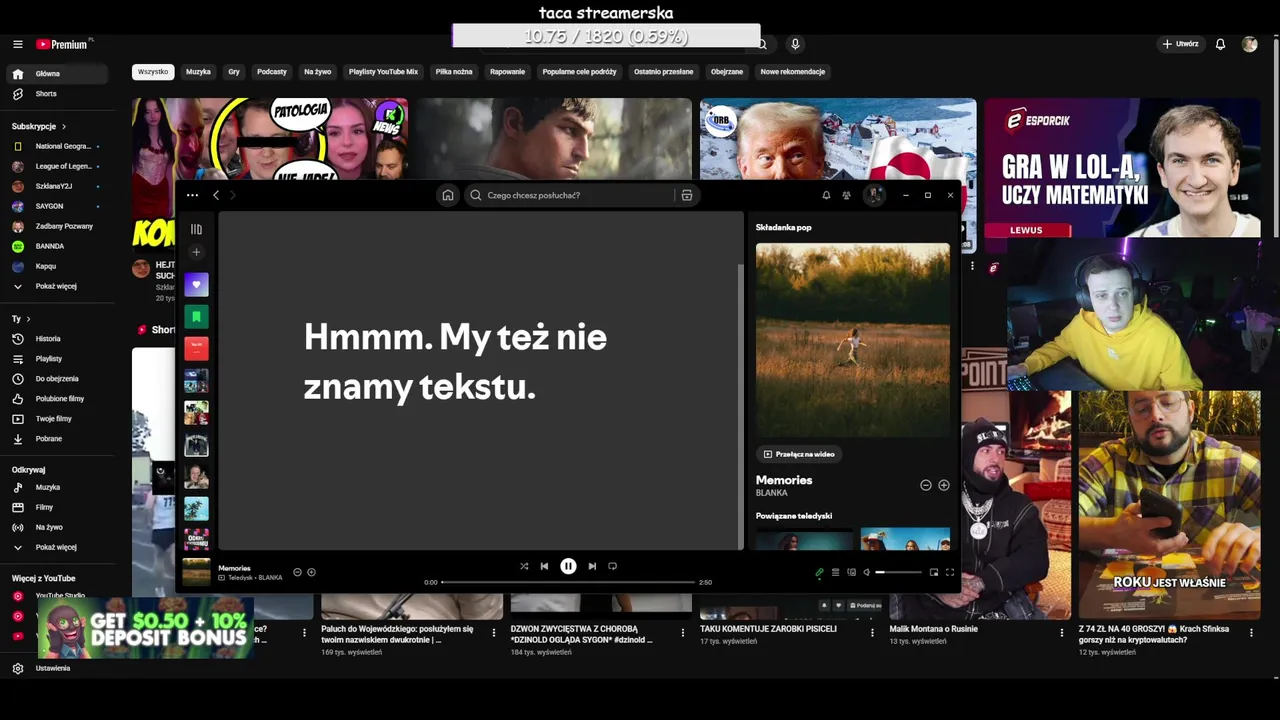This screenshot has height=720, width=1280.
Task: Click Memories cover art in side panel
Action: 853,340
